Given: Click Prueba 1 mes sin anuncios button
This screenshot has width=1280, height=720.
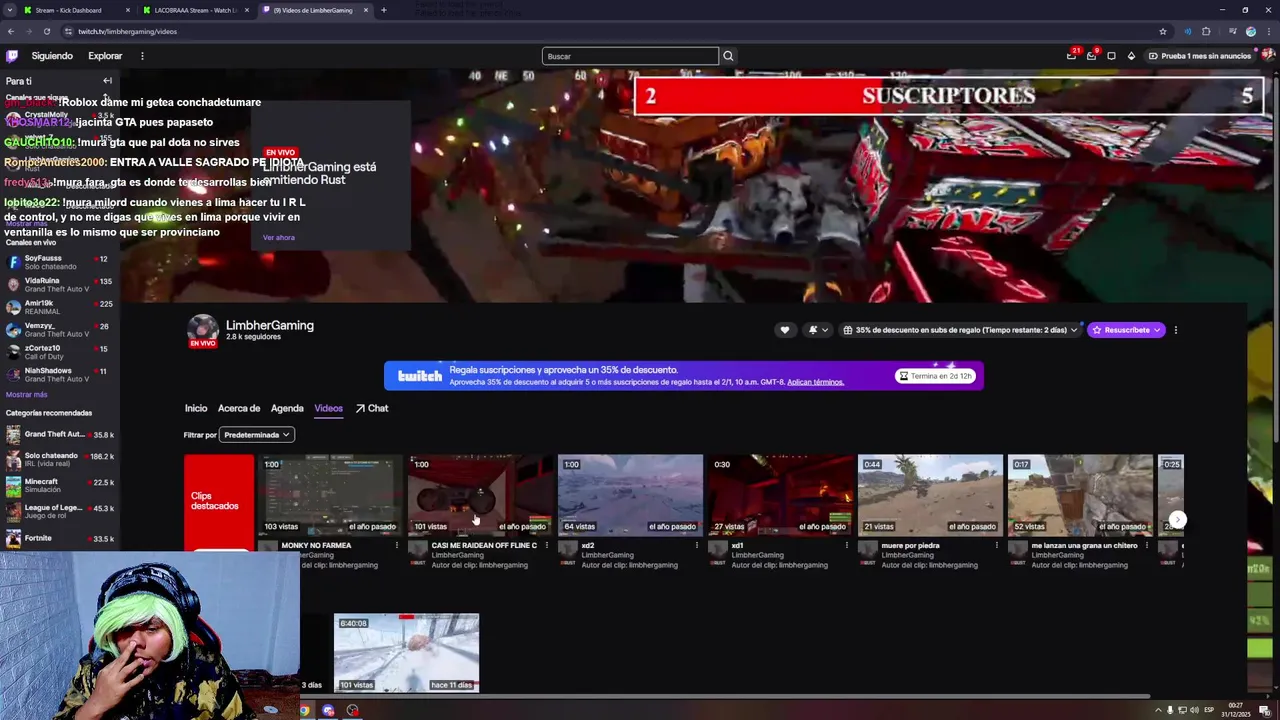Looking at the screenshot, I should [x=1200, y=56].
